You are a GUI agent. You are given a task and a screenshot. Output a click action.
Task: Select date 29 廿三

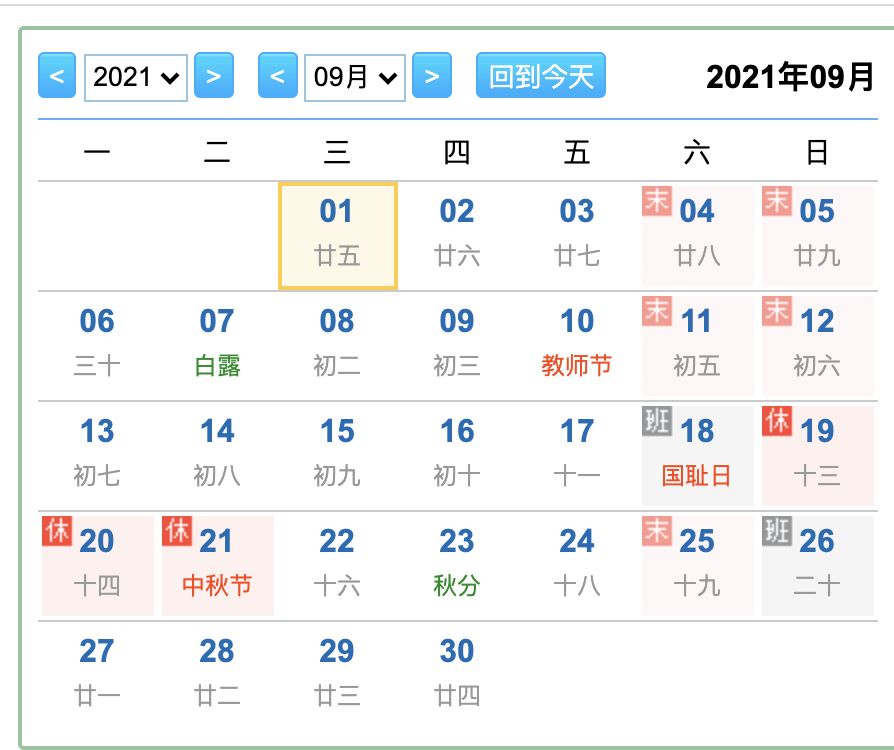pos(338,676)
